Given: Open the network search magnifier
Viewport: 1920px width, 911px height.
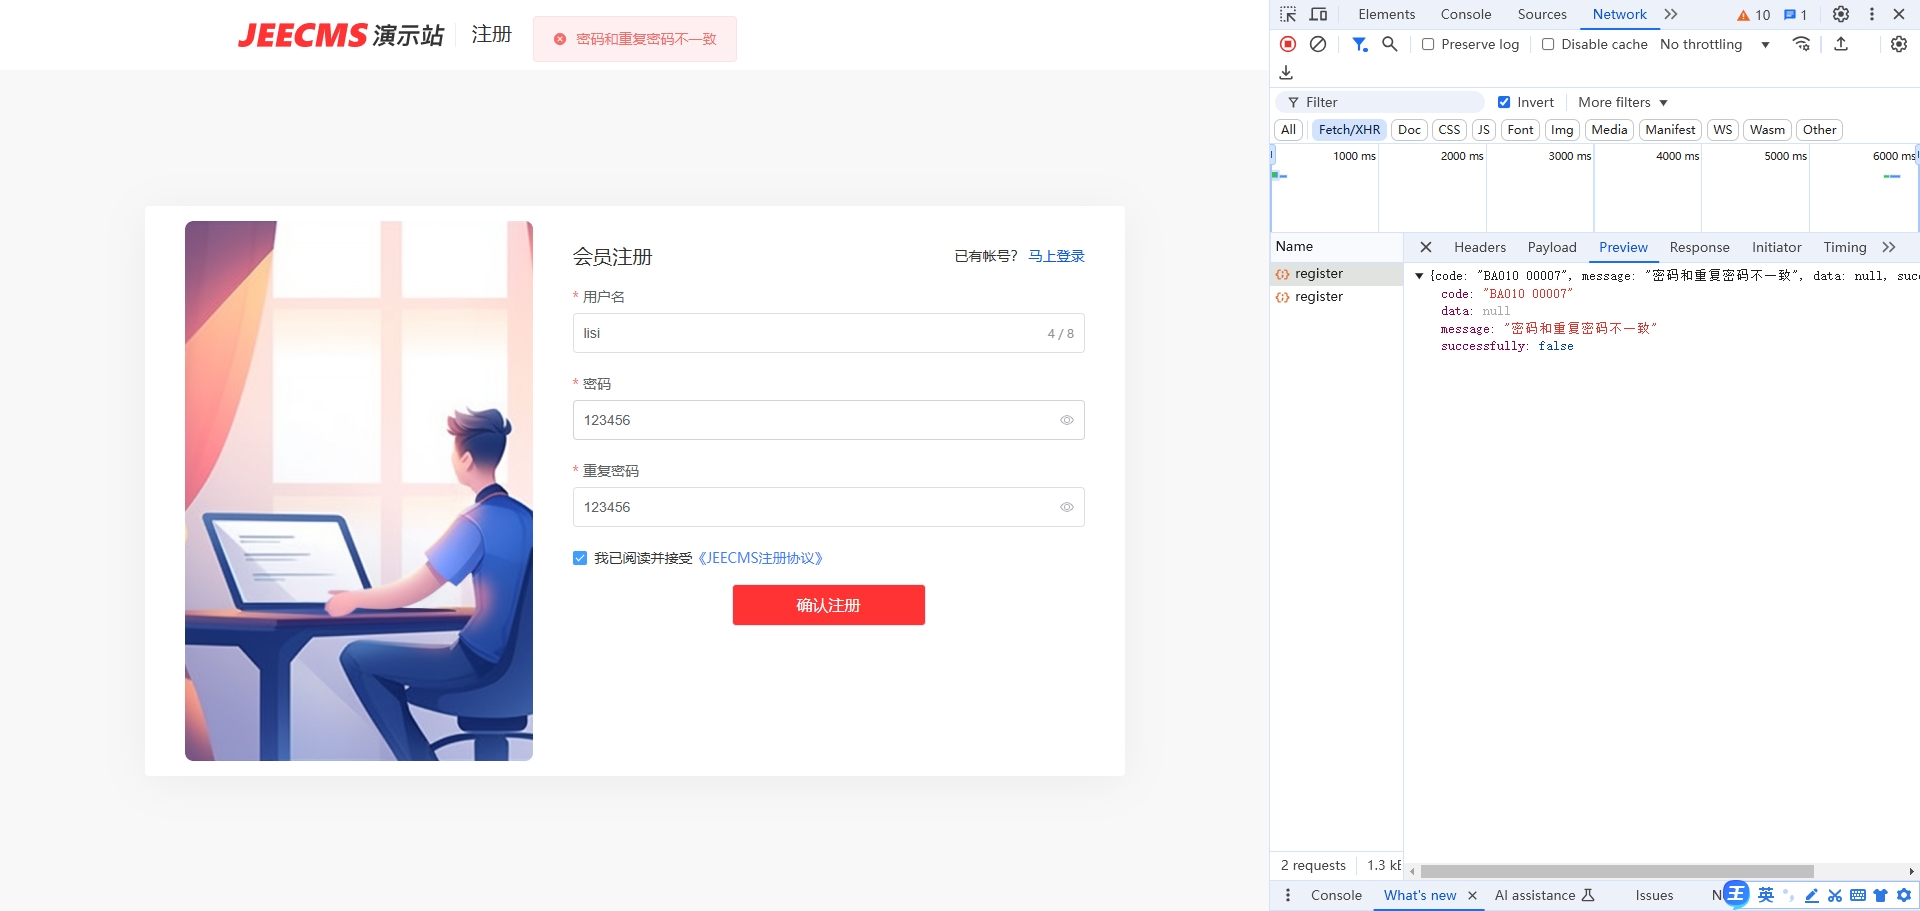Looking at the screenshot, I should 1390,44.
